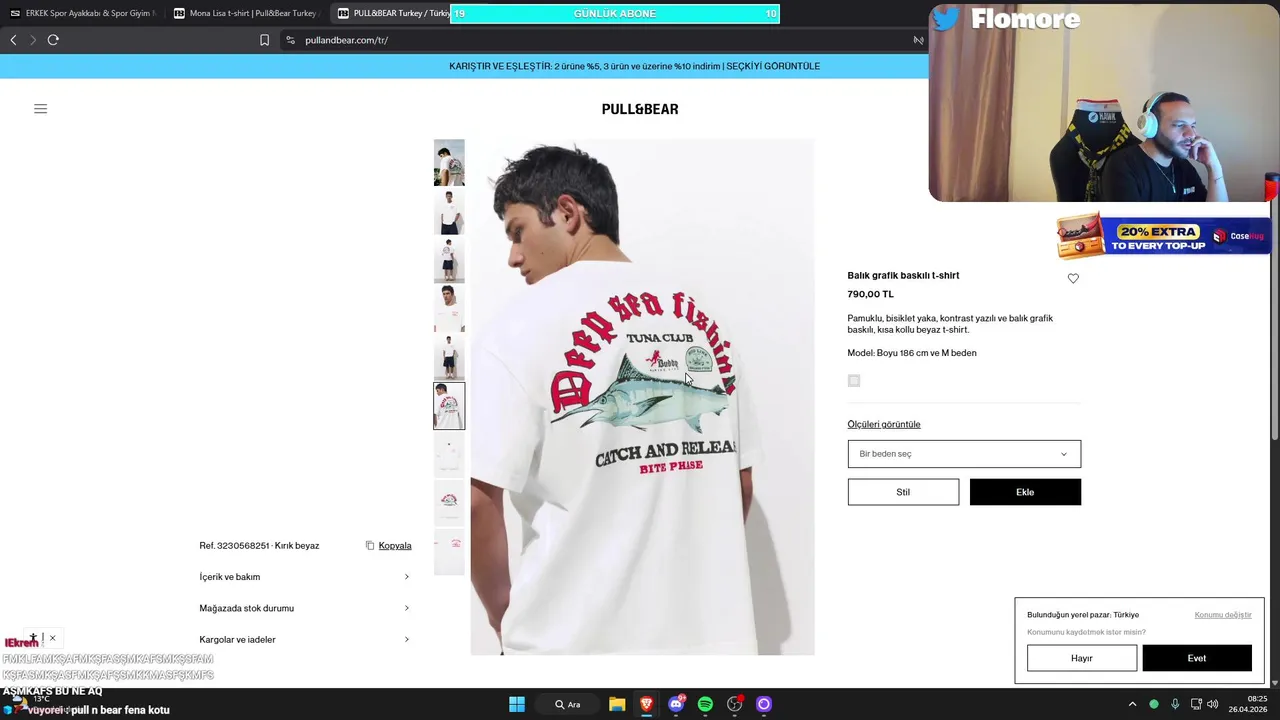This screenshot has width=1280, height=720.
Task: Expand the 'İçerik ve bakım' section
Action: 304,577
